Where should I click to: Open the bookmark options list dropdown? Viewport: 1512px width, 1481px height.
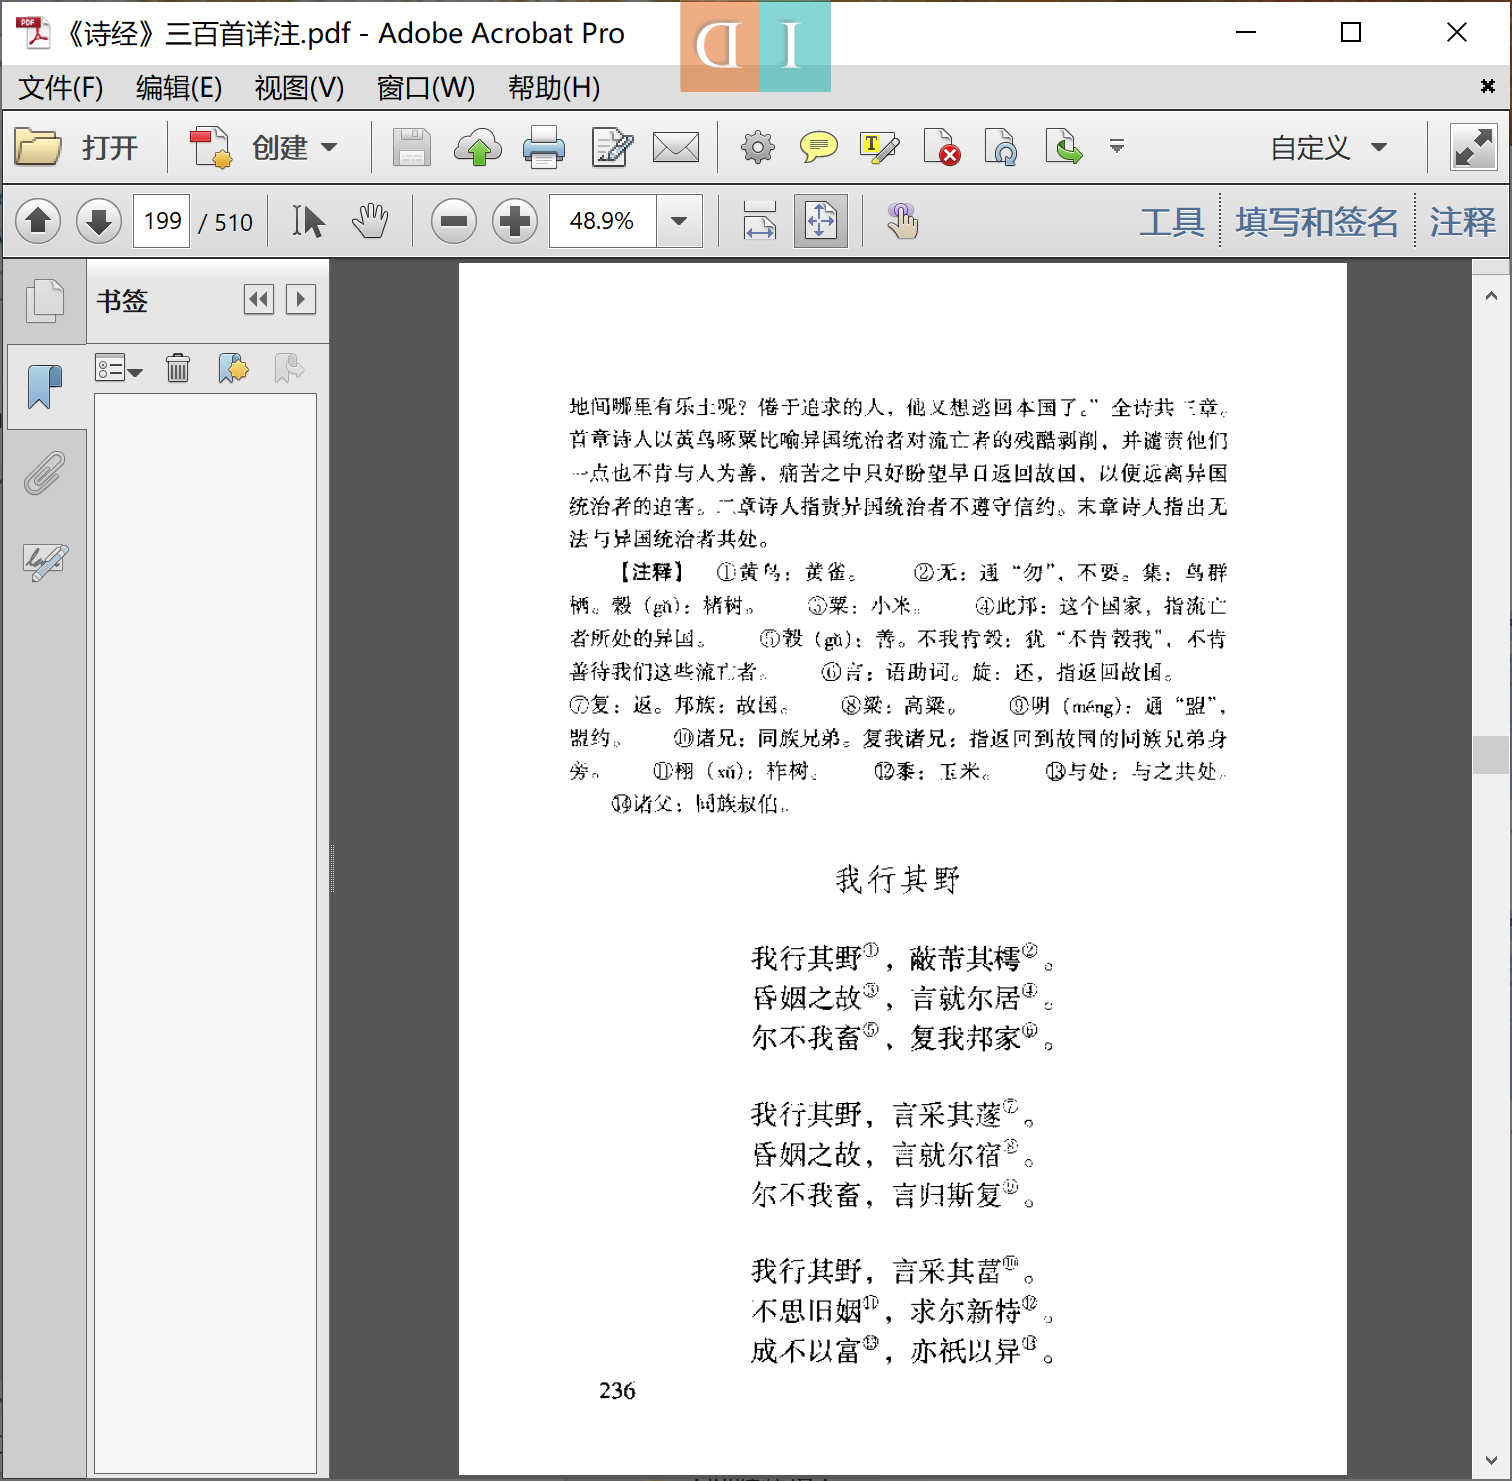[119, 369]
